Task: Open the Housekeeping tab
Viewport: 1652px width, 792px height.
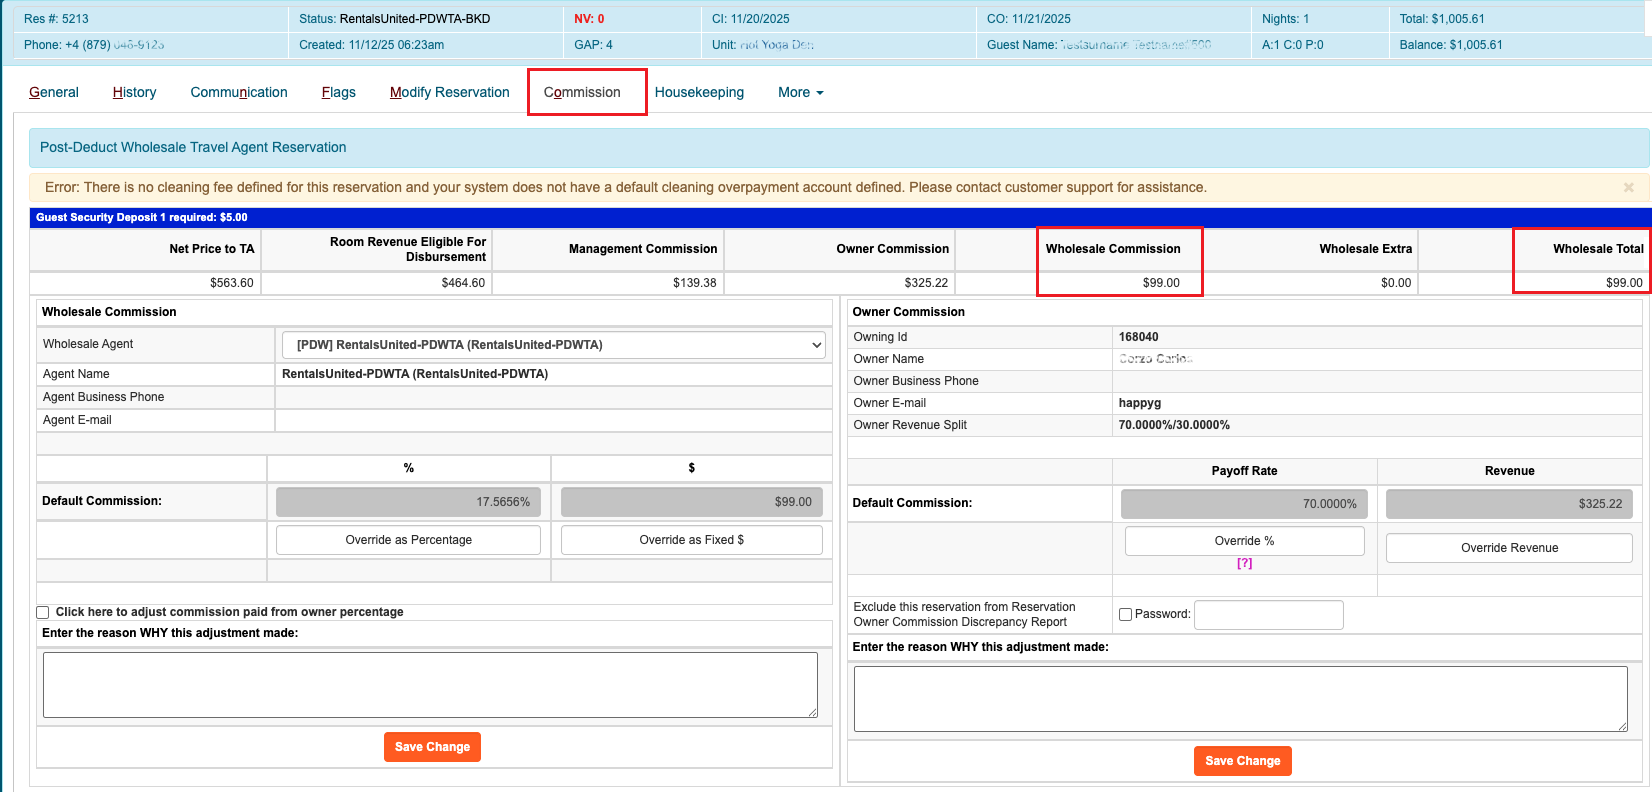Action: point(699,92)
